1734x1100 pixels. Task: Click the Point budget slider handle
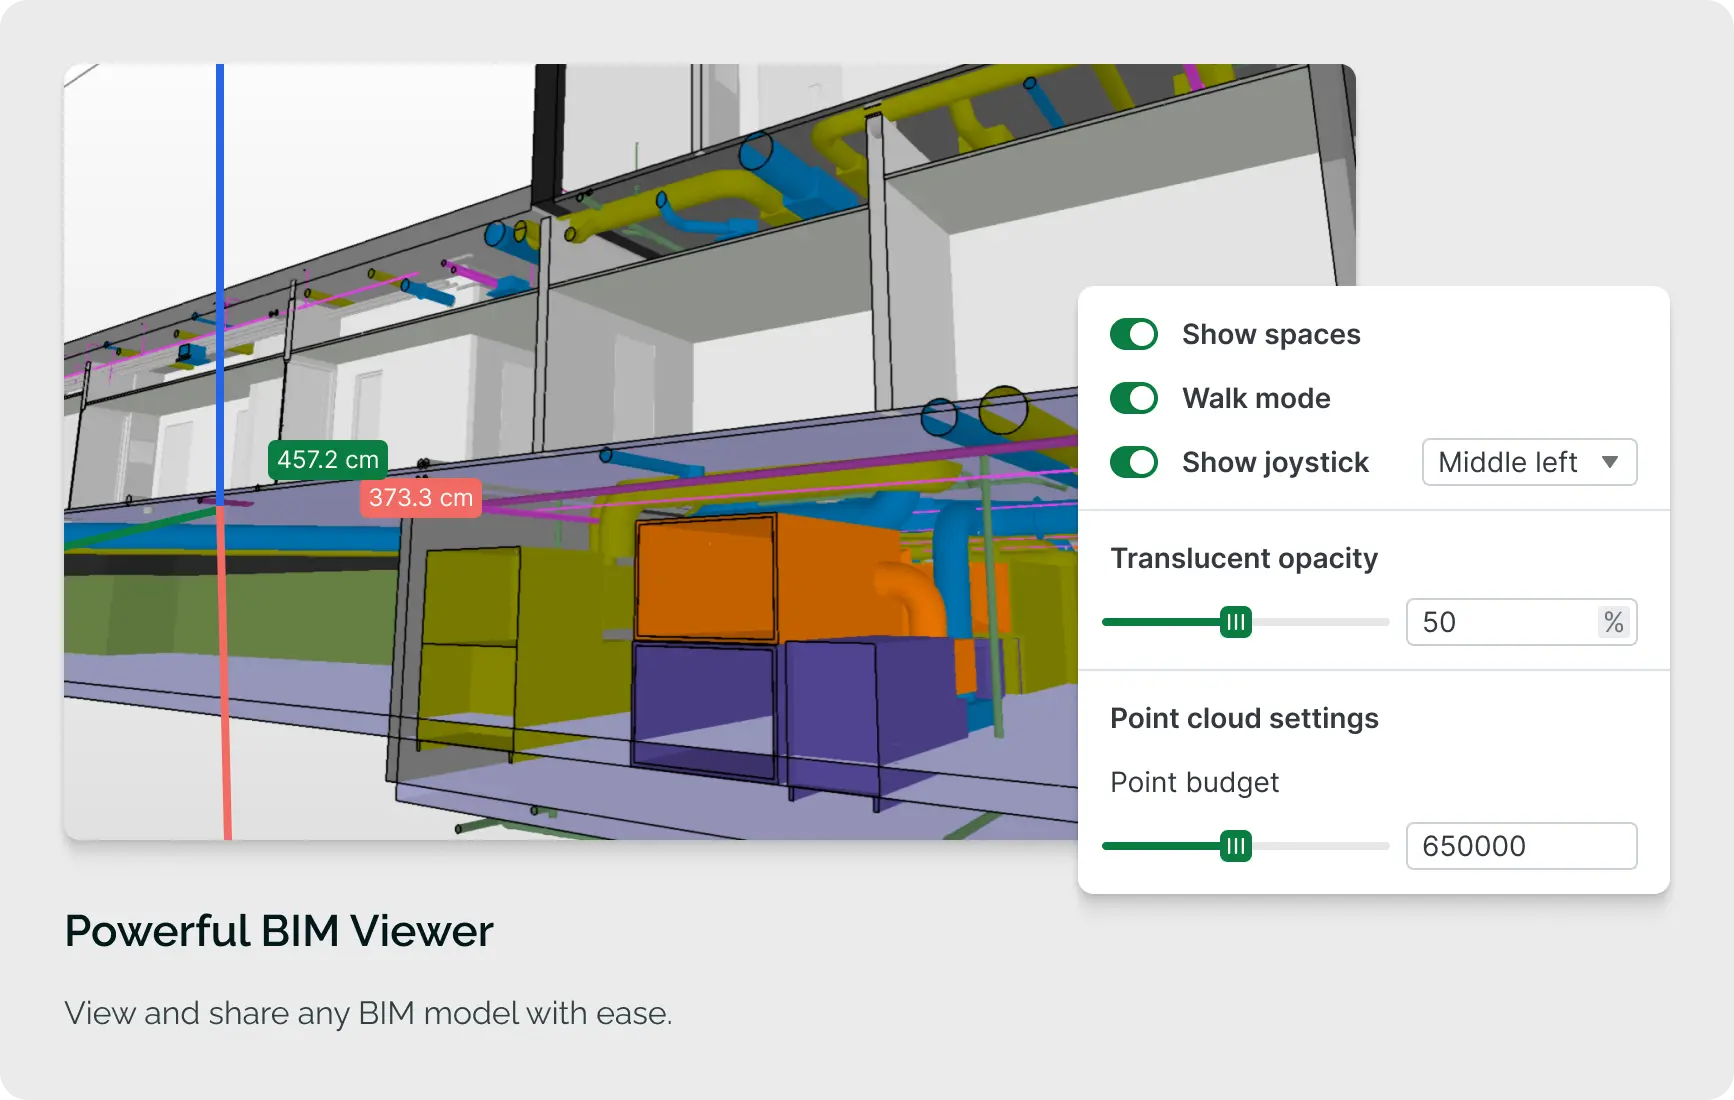click(x=1237, y=846)
